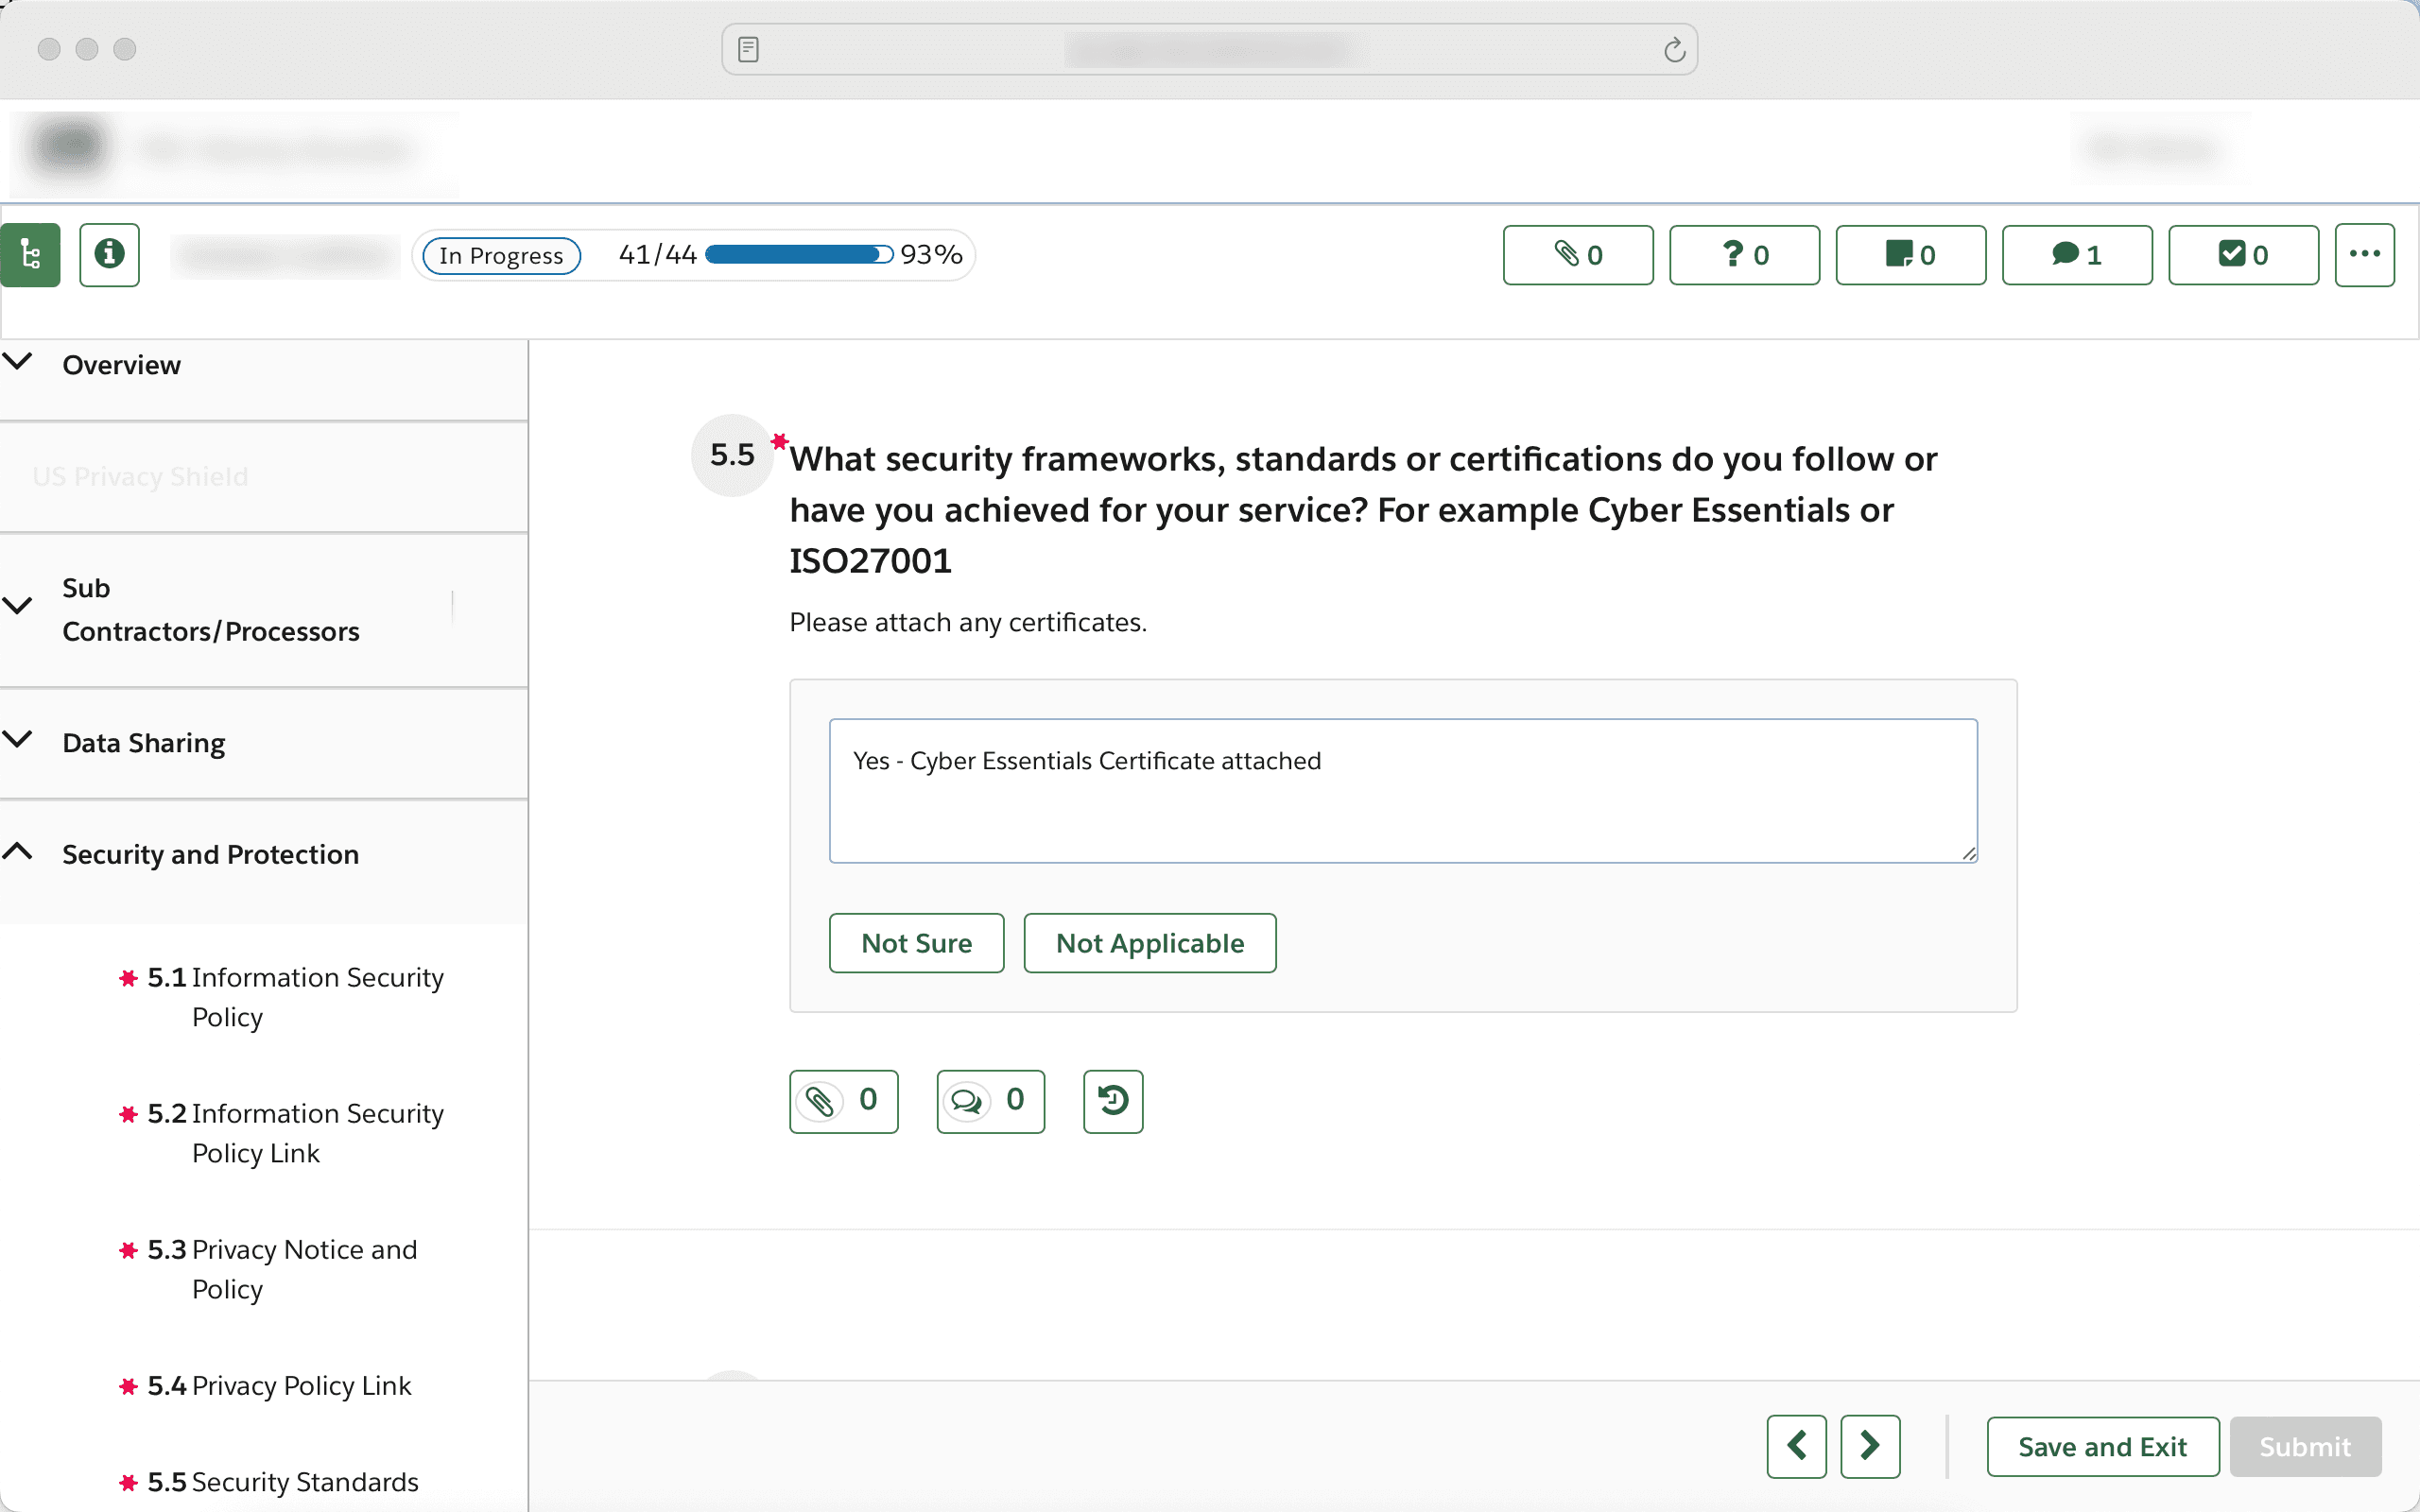
Task: Open the comments button showing 1
Action: pos(2076,255)
